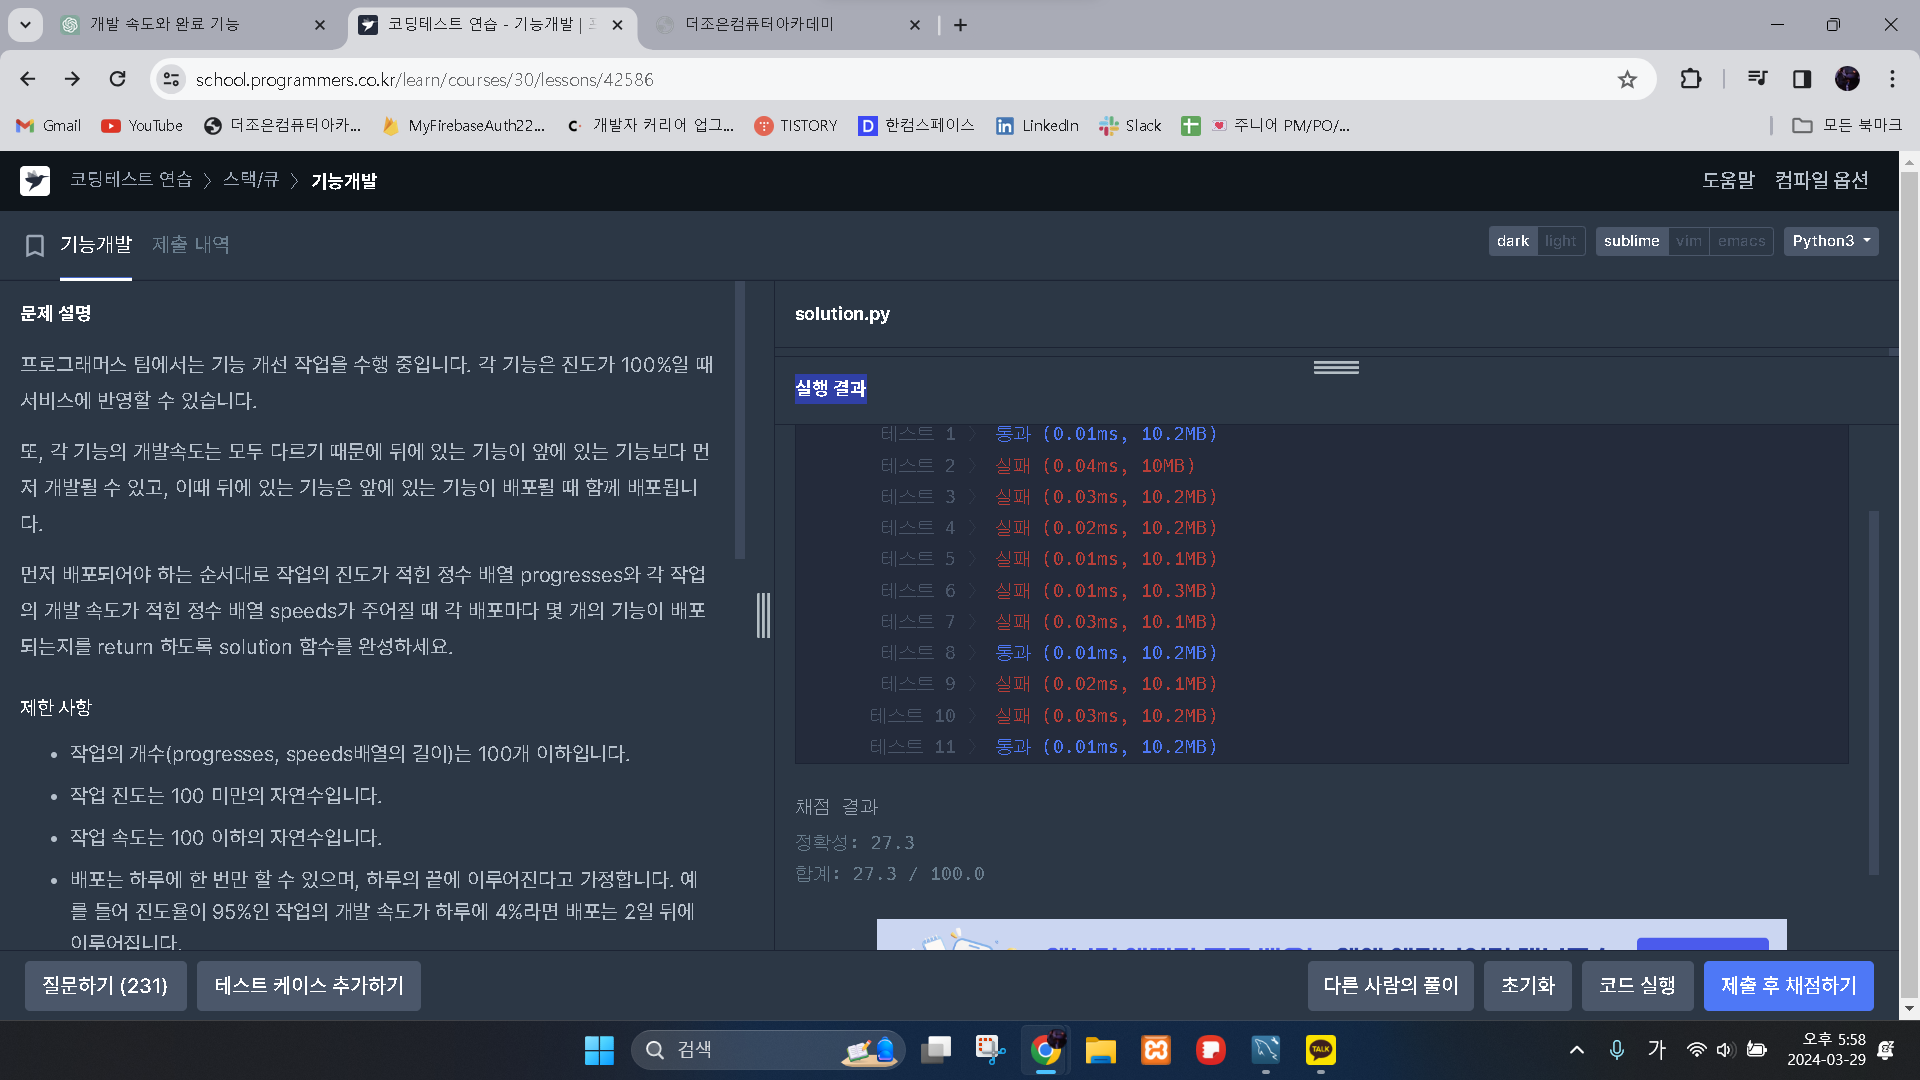
Task: Select vim keybinding mode
Action: [1689, 241]
